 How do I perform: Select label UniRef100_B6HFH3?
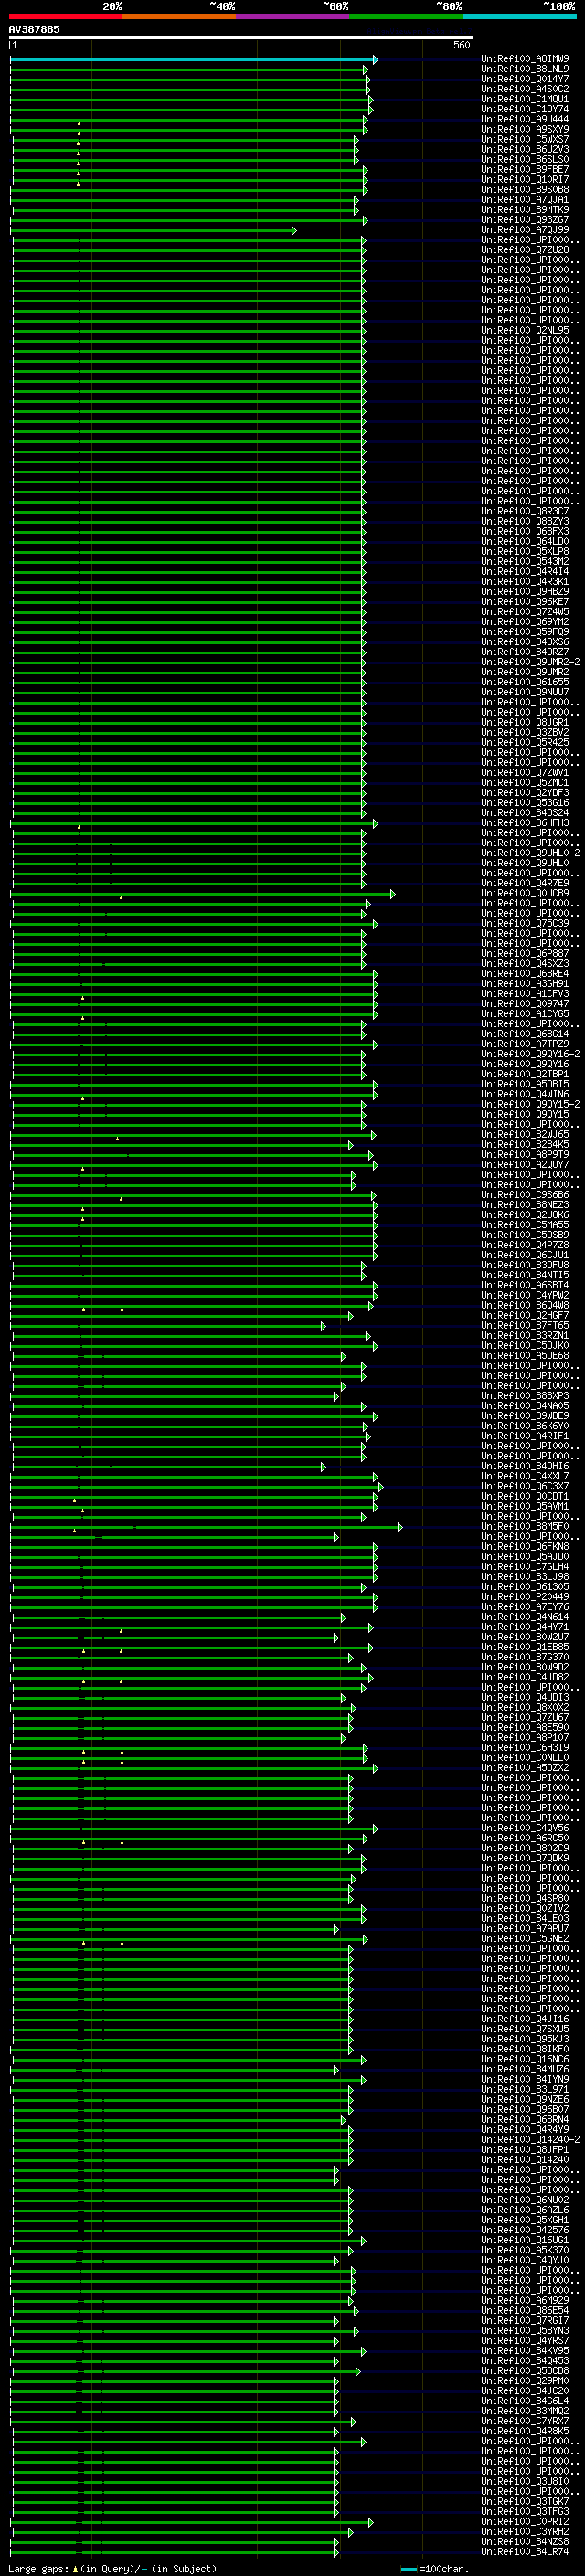[x=525, y=823]
